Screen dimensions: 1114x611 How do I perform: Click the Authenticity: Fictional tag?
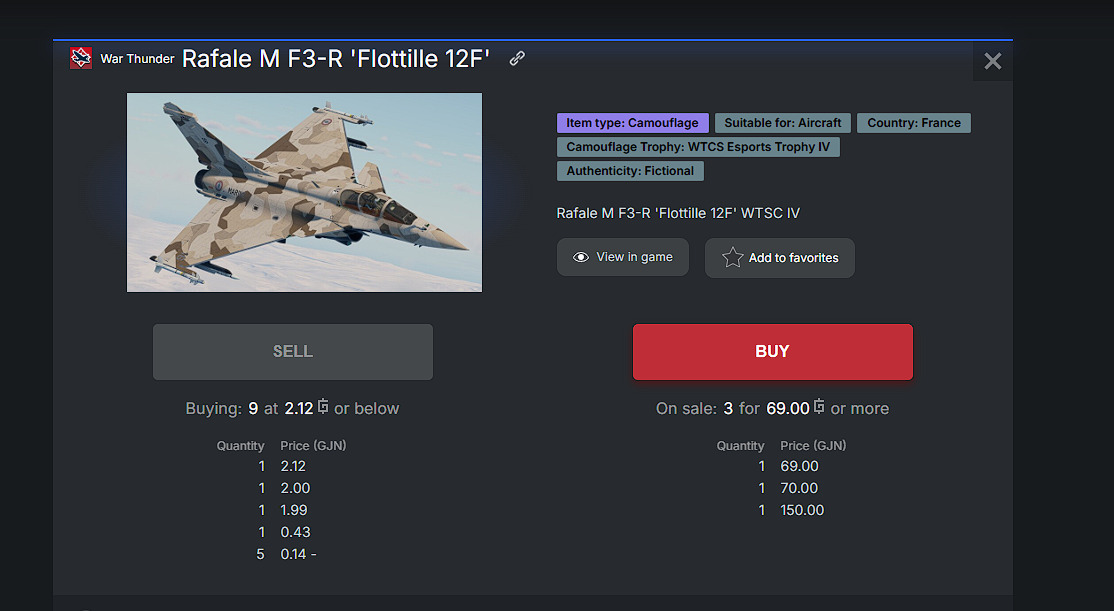[x=630, y=171]
